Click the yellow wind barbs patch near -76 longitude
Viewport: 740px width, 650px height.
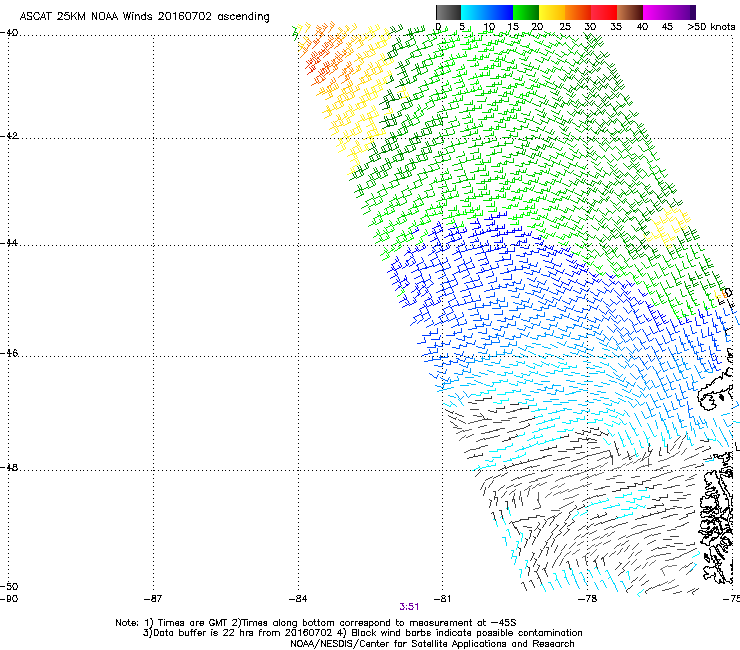[x=668, y=227]
